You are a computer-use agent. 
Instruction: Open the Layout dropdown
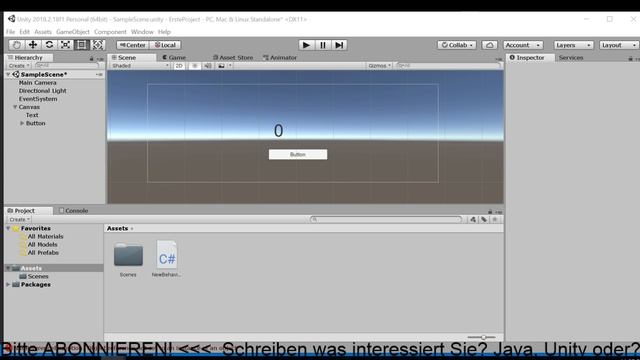(x=619, y=45)
